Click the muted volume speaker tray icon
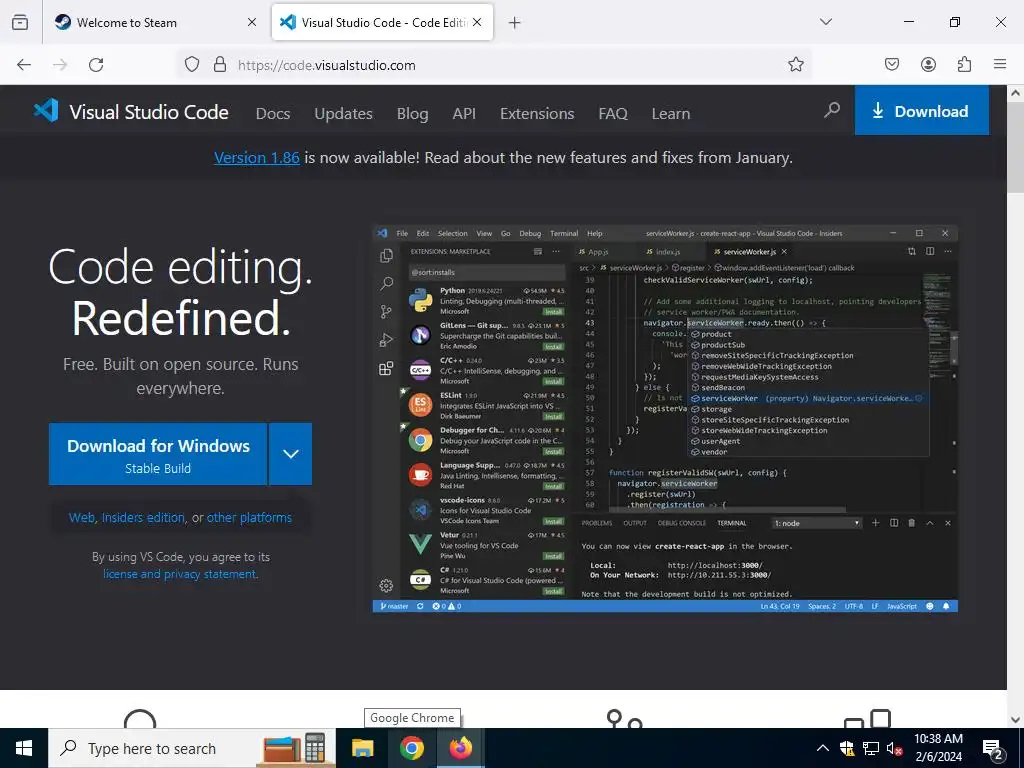 [894, 748]
